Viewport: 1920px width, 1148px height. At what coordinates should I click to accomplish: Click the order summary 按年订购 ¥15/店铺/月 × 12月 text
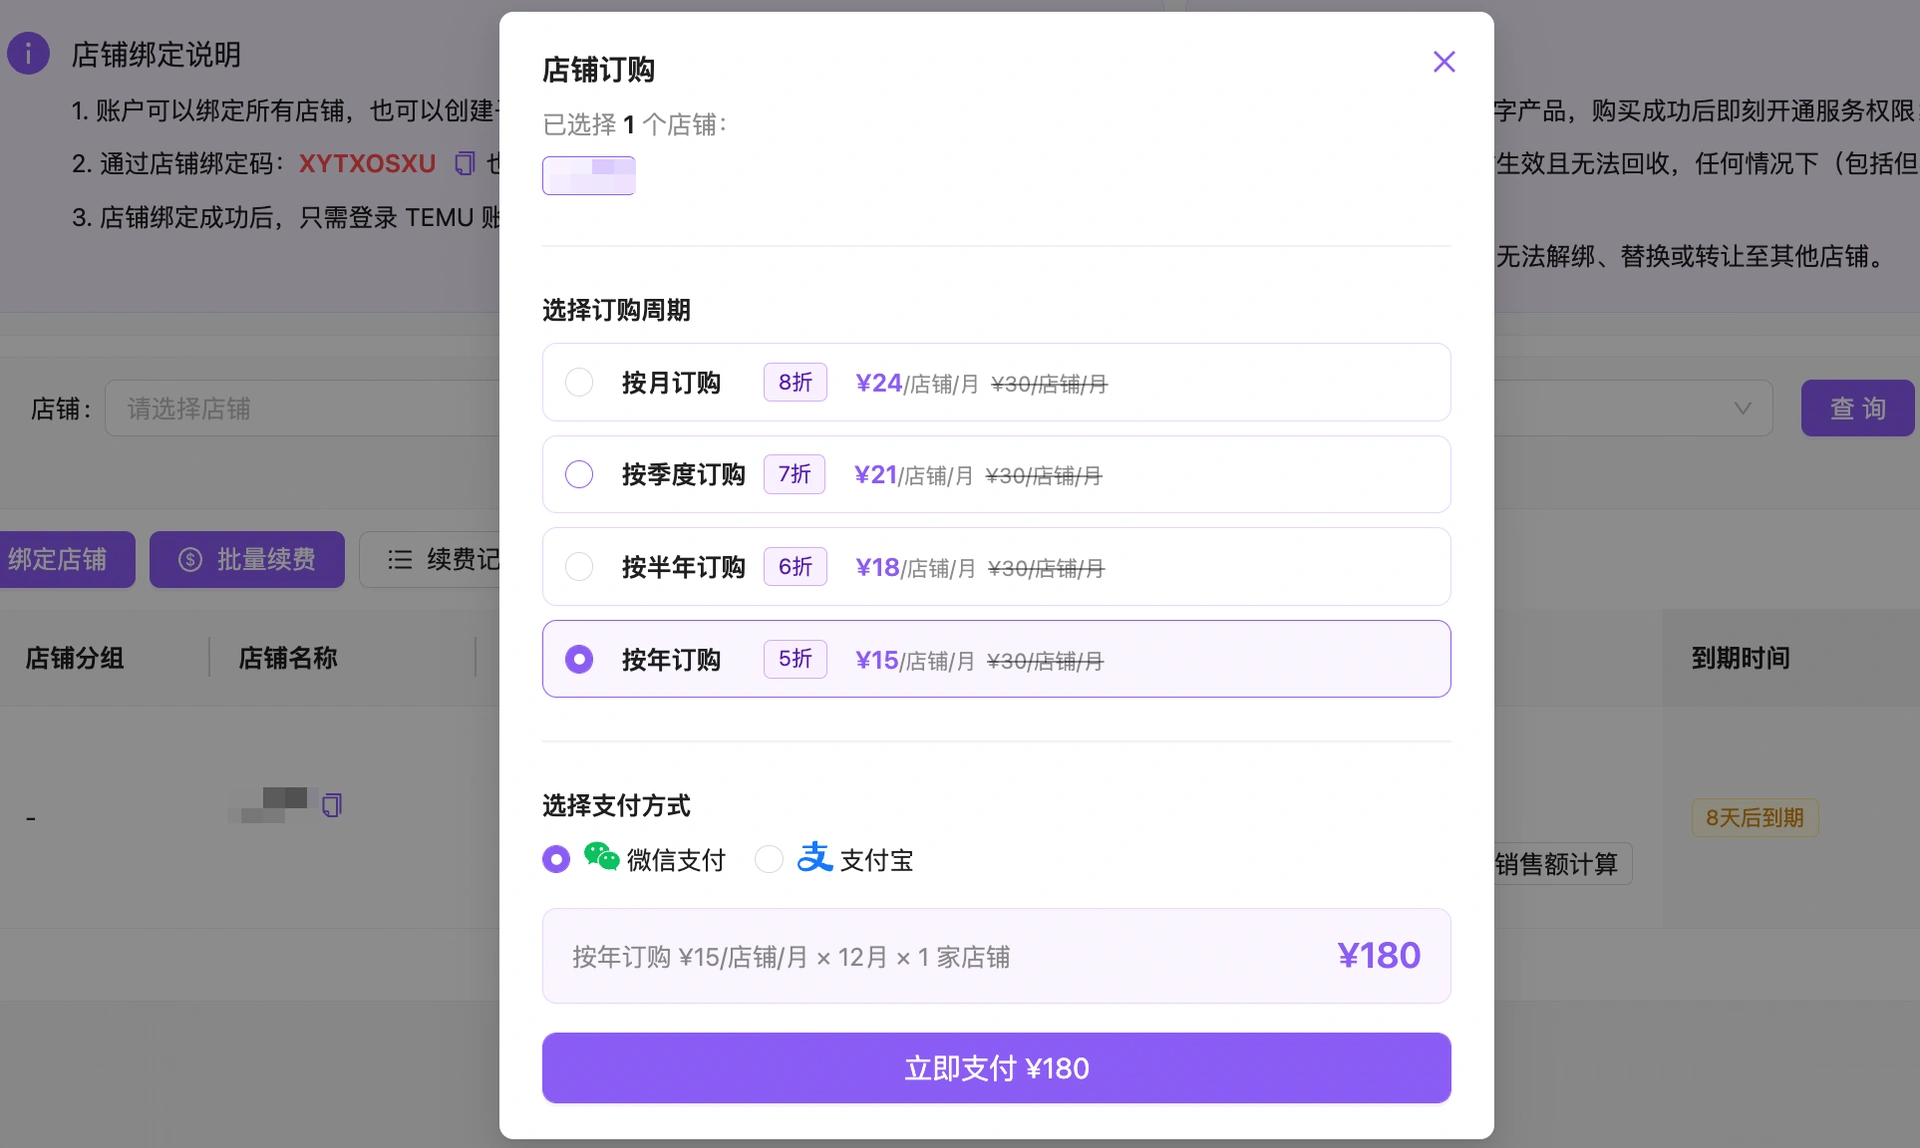pos(791,957)
